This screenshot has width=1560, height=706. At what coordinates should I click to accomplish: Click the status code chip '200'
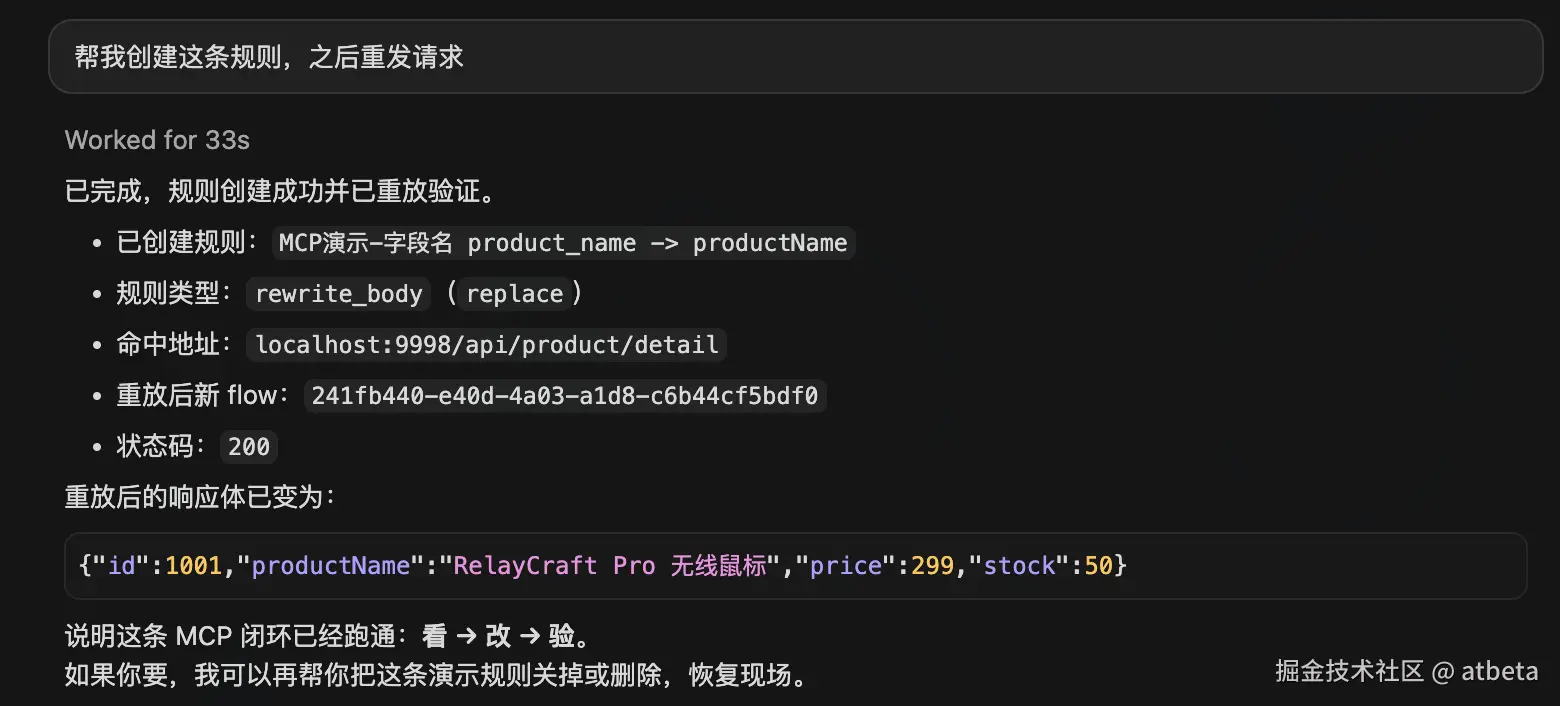[x=249, y=446]
